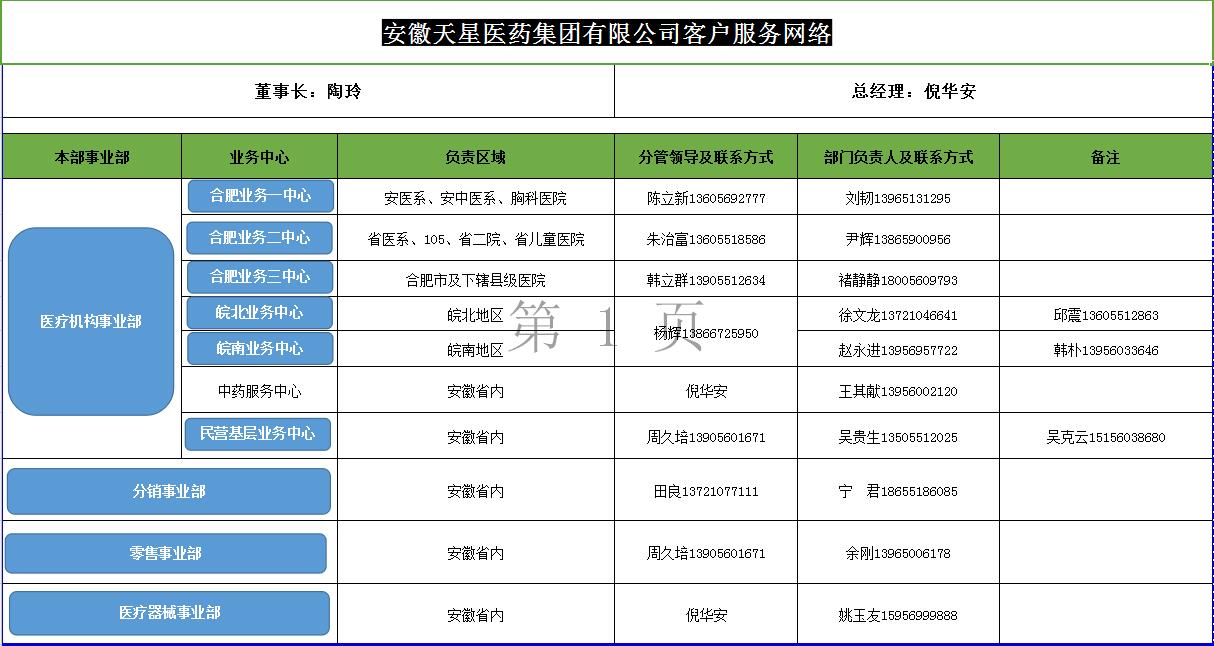Select cell 省医系、105、省二院、省儿童医院
Image resolution: width=1214 pixels, height=646 pixels.
(x=476, y=239)
